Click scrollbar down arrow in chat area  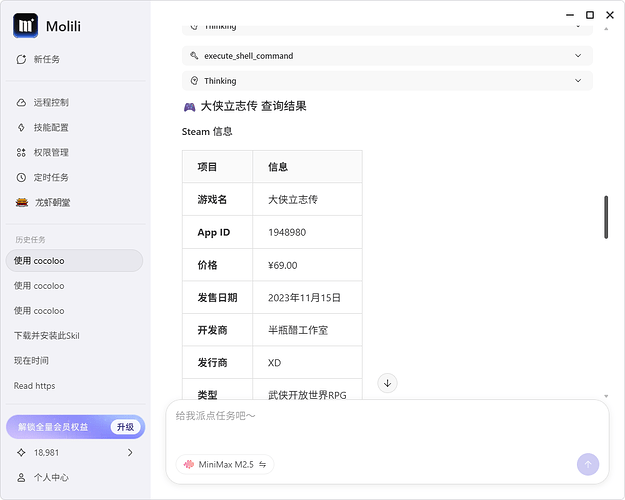pyautogui.click(x=606, y=396)
